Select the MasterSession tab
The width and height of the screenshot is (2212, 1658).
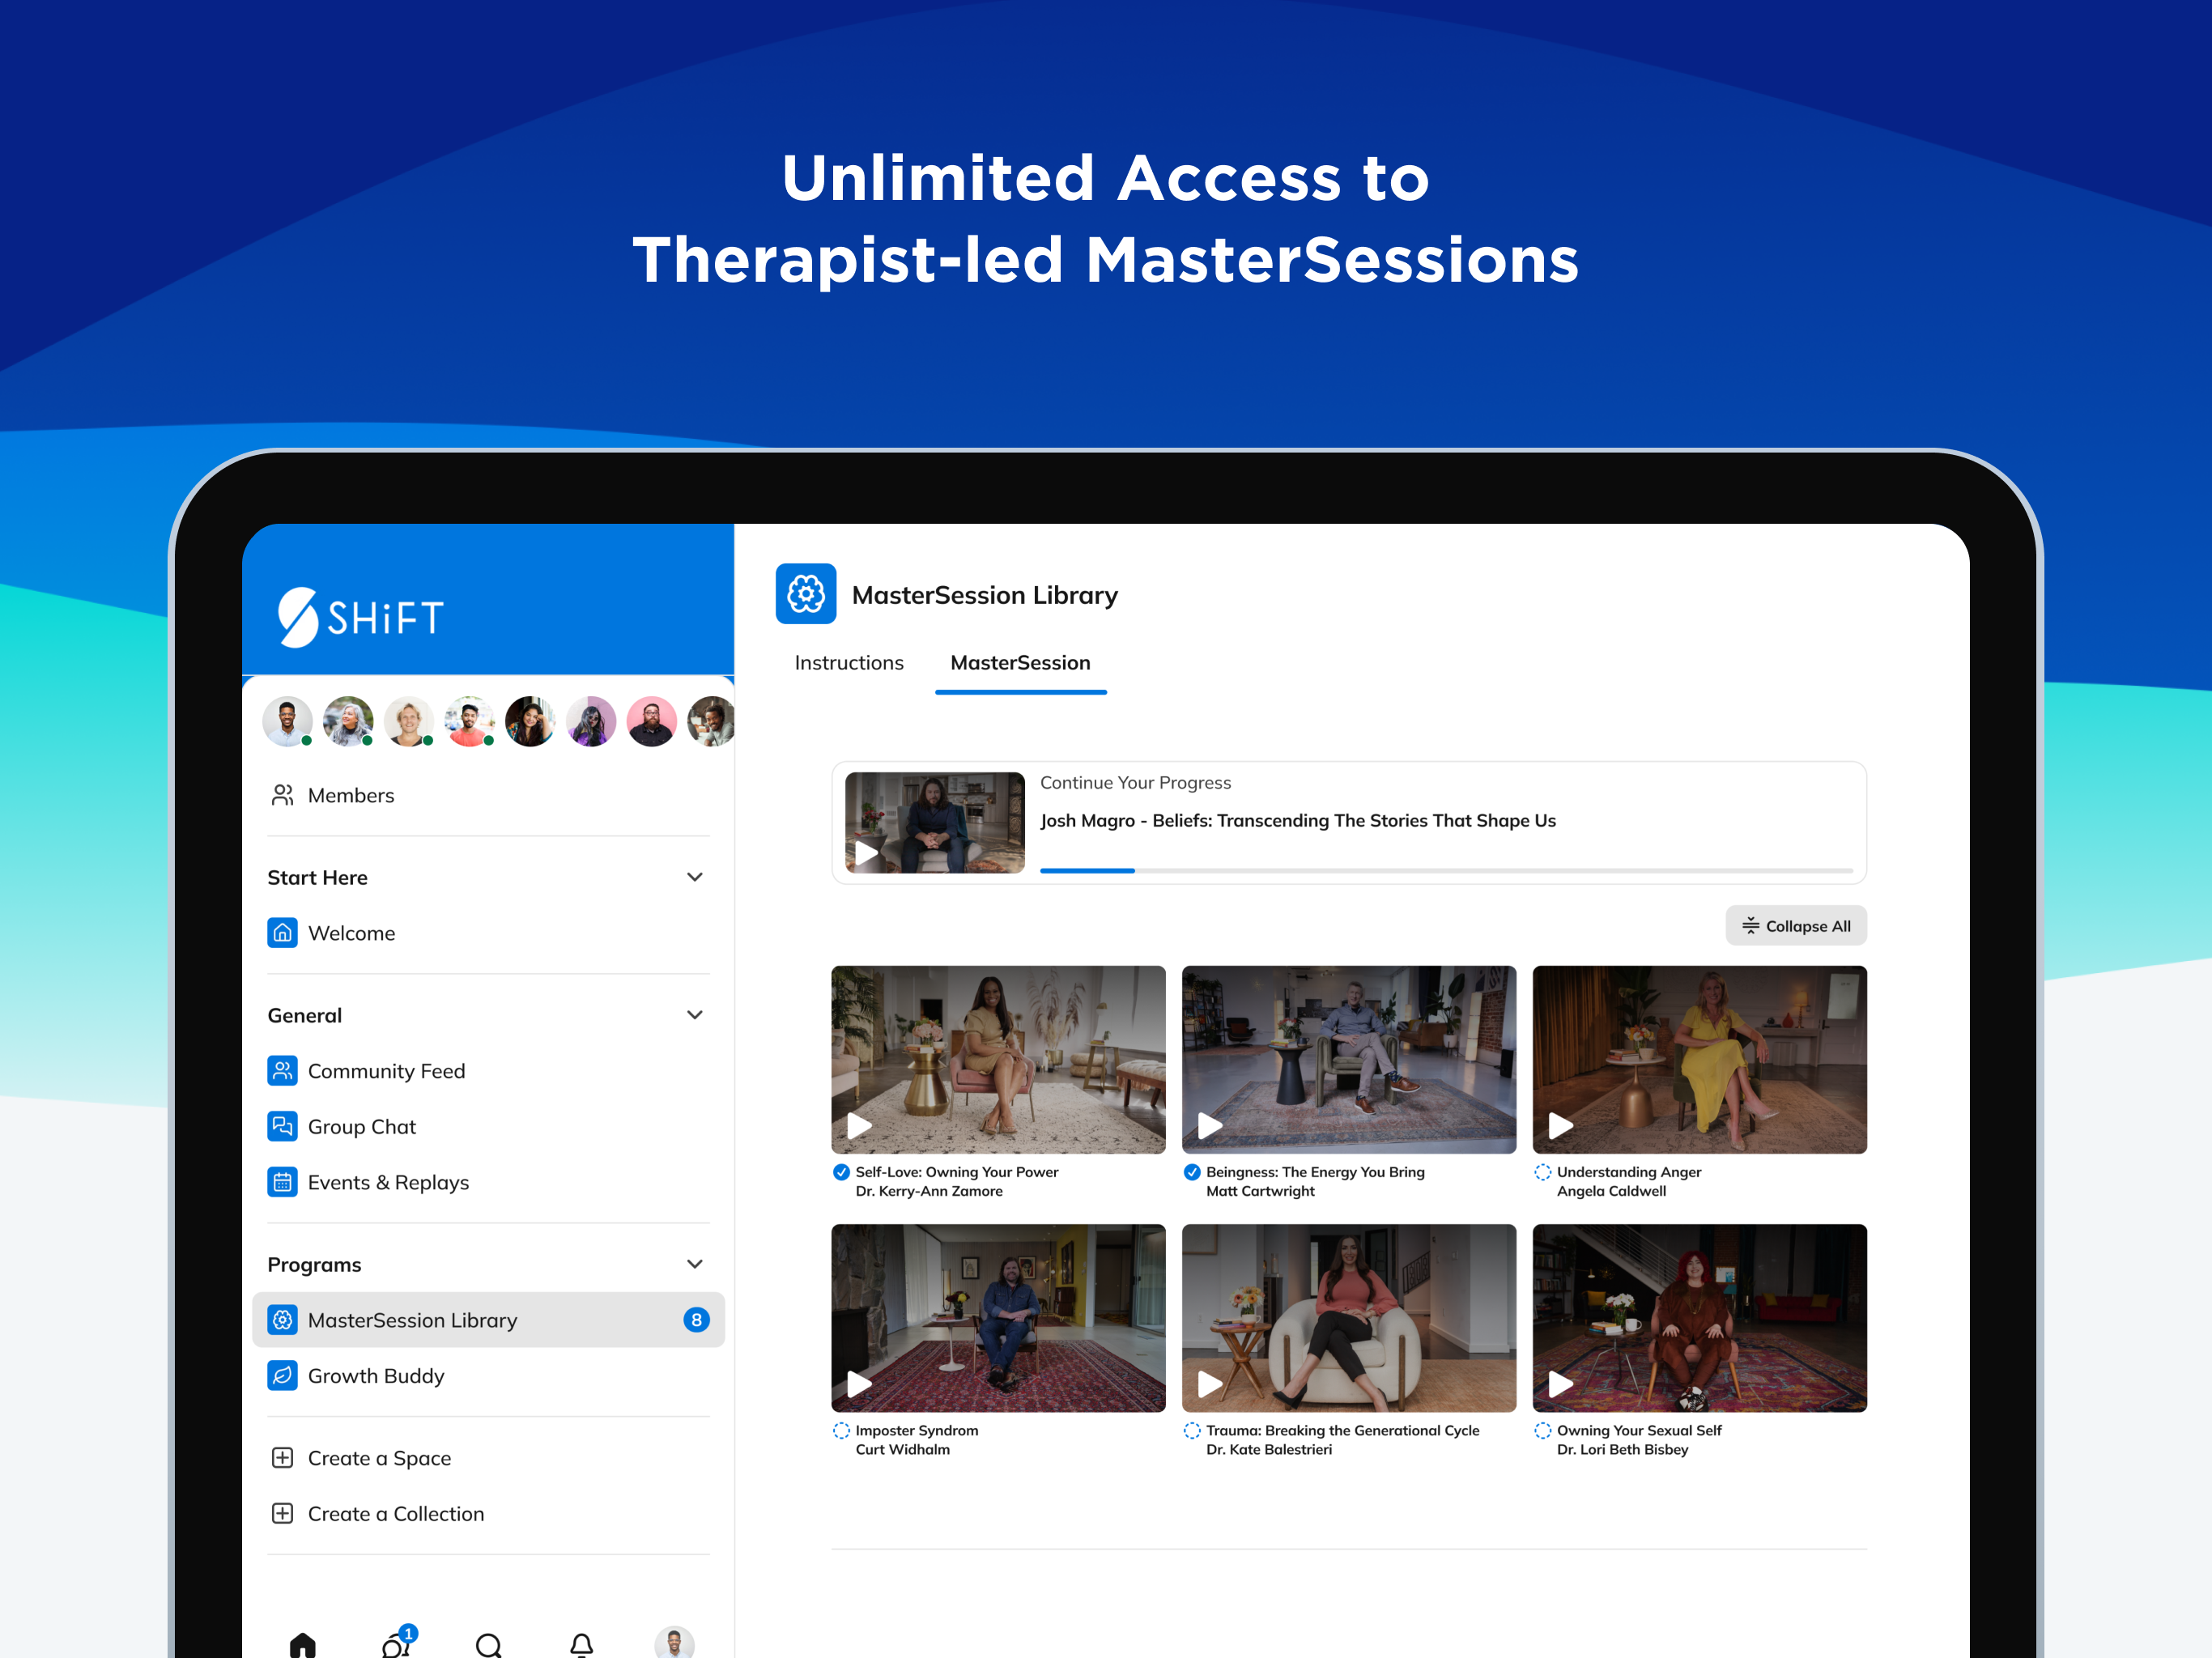pyautogui.click(x=1020, y=663)
